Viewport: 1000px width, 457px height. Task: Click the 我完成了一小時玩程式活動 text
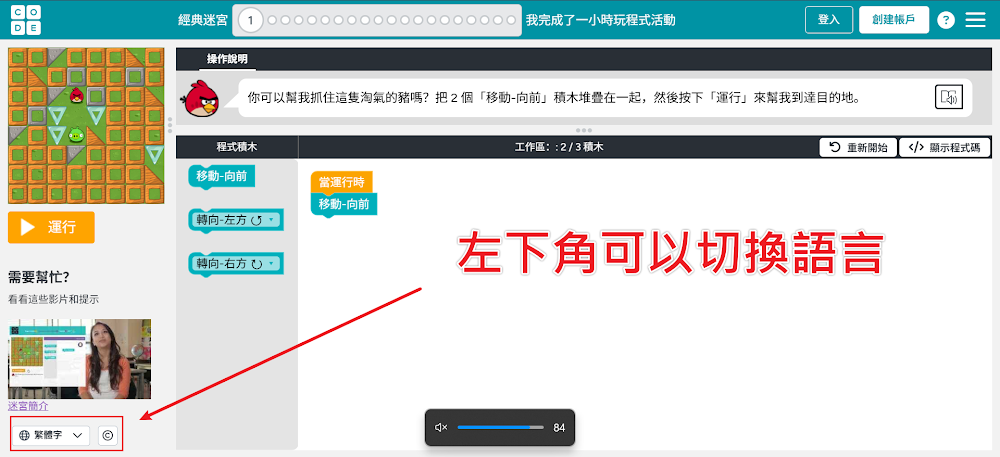[x=600, y=20]
